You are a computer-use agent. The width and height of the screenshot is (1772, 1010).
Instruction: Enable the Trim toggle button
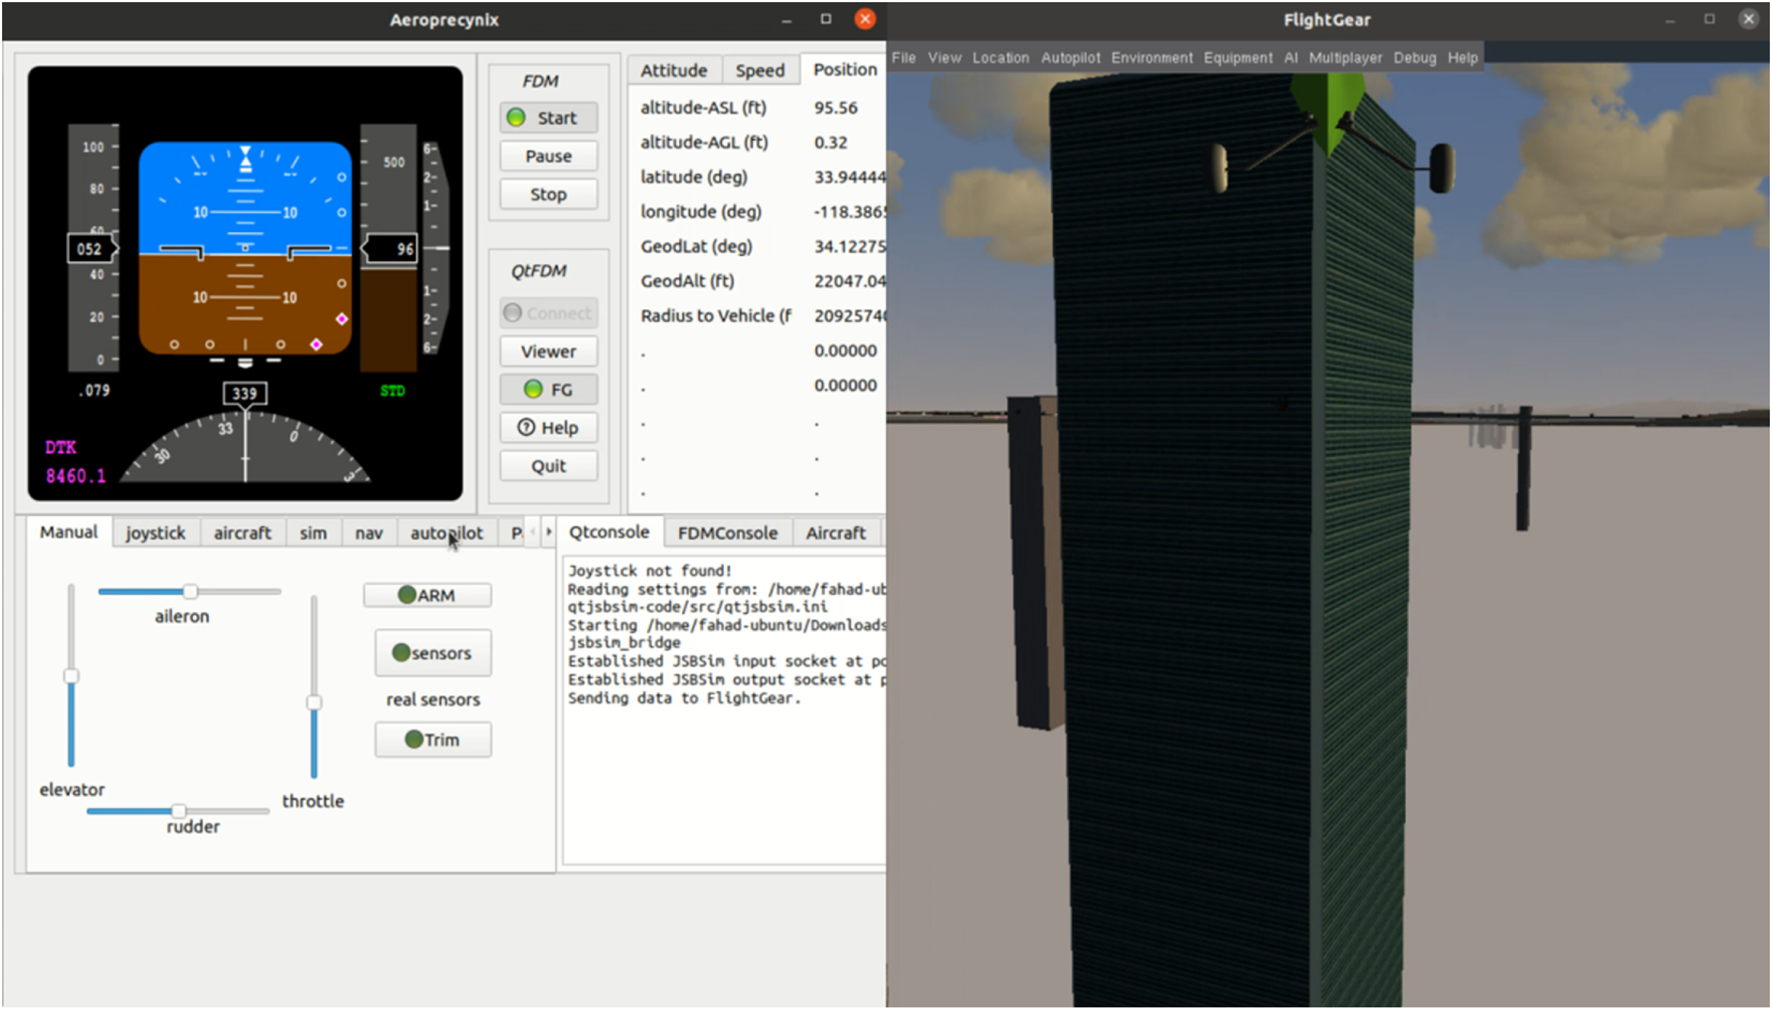tap(432, 740)
